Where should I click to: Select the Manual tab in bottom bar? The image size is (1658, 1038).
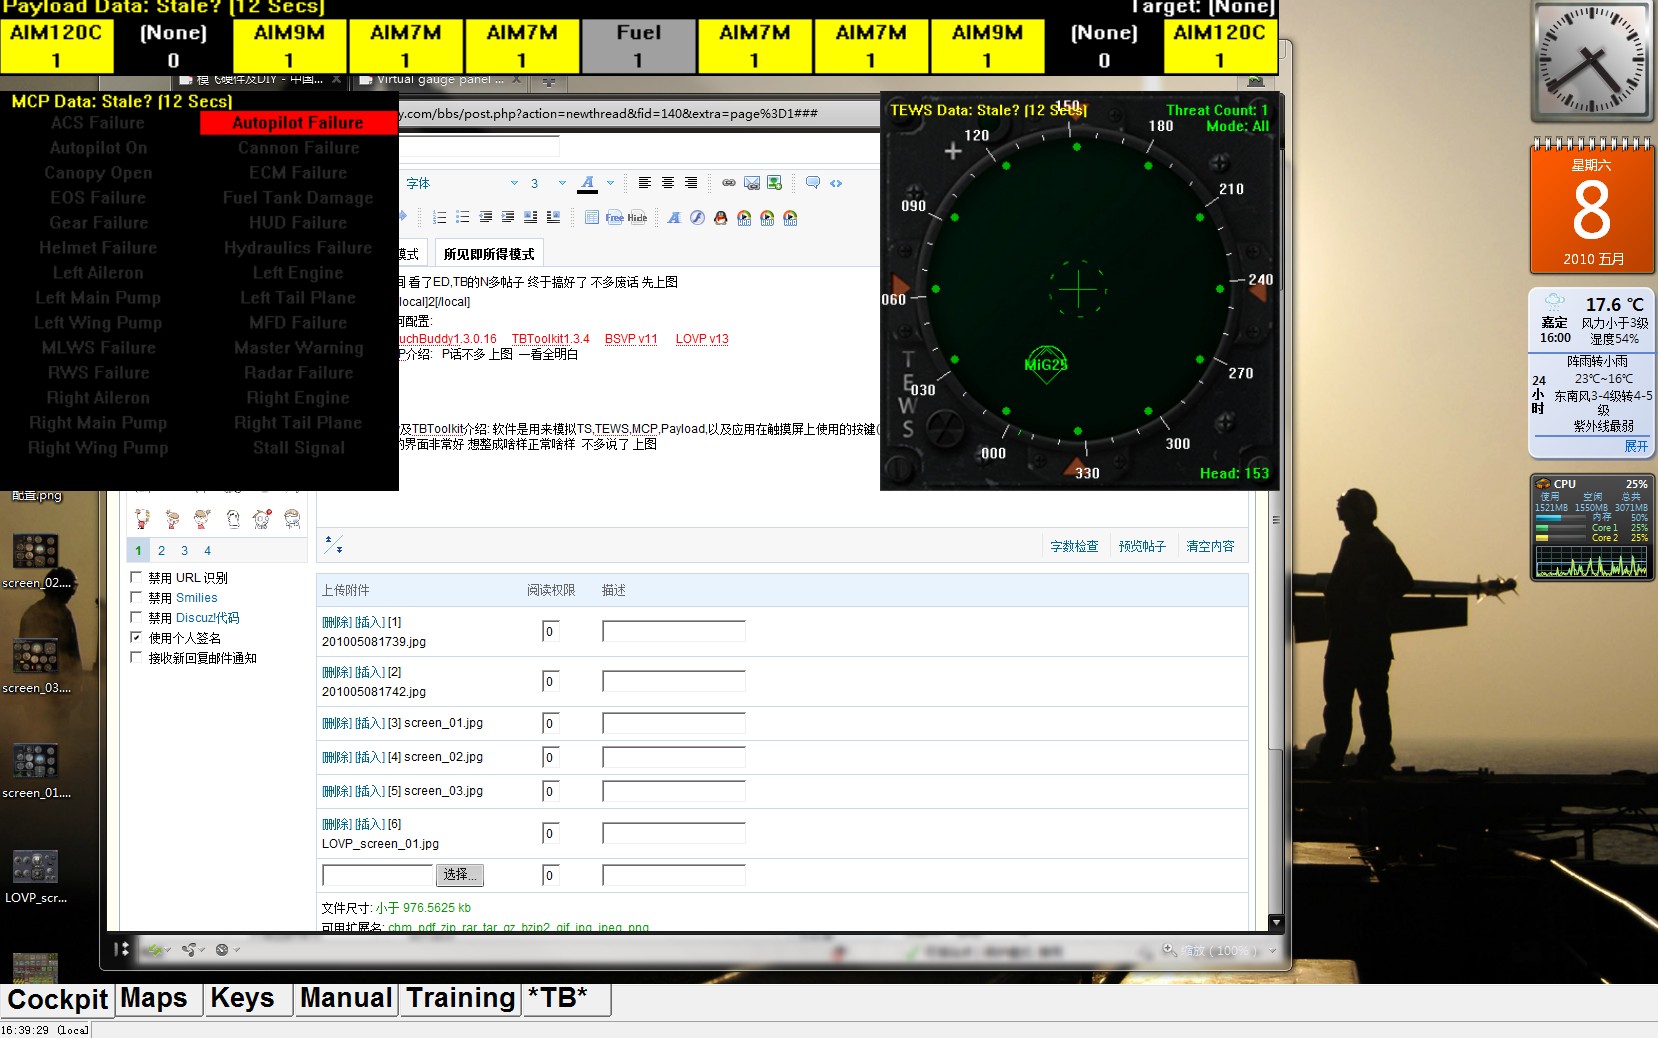(x=346, y=999)
